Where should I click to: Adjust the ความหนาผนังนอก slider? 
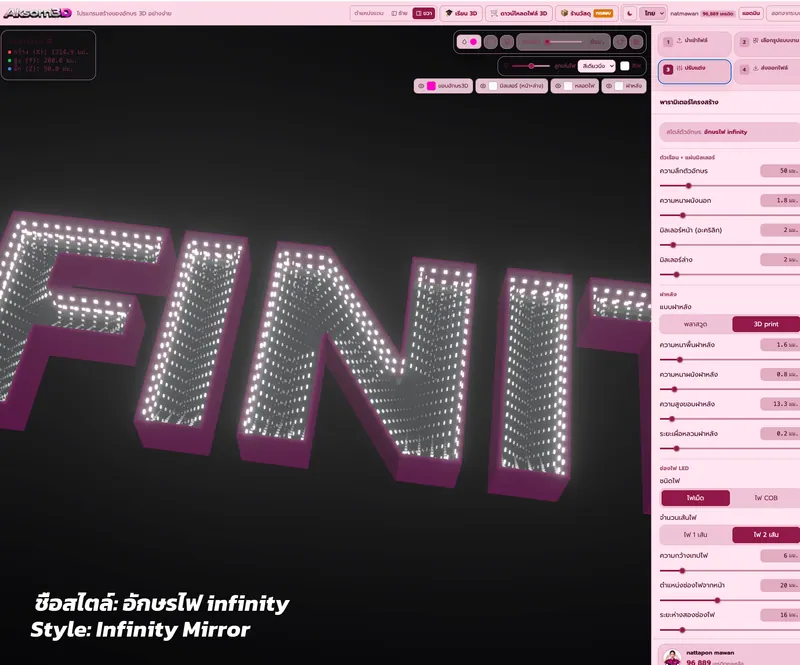730,215
